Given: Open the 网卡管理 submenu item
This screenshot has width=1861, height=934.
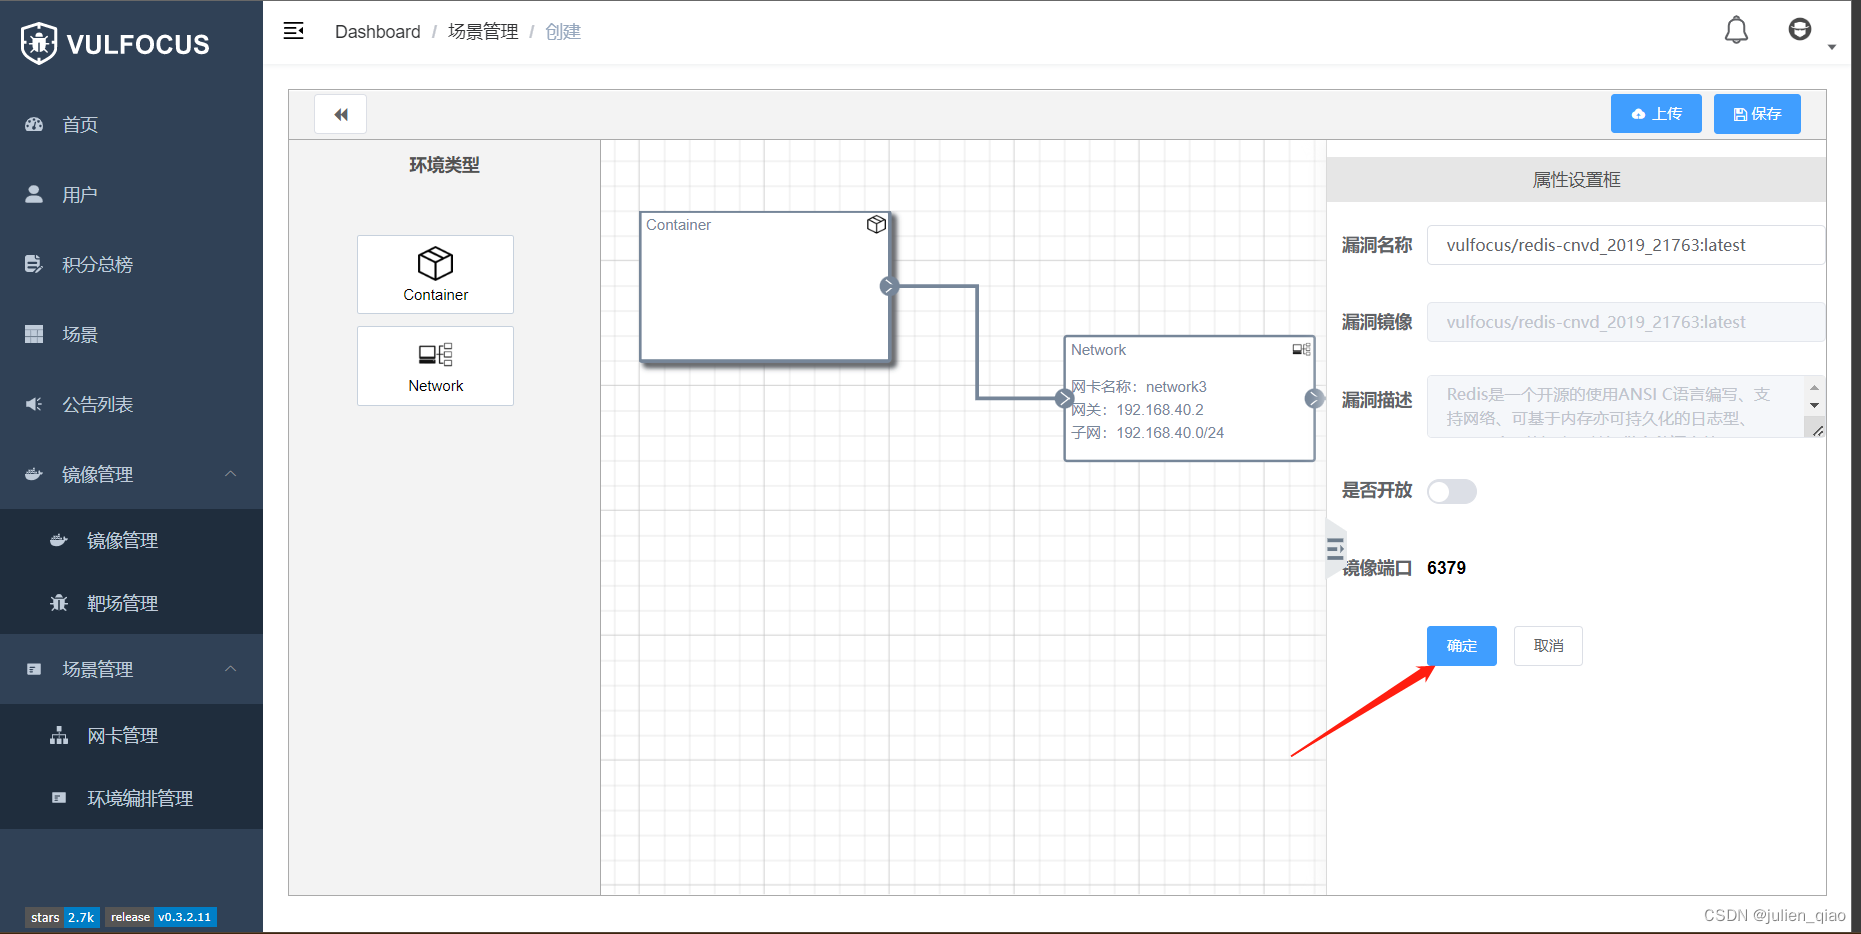Looking at the screenshot, I should click(x=131, y=735).
